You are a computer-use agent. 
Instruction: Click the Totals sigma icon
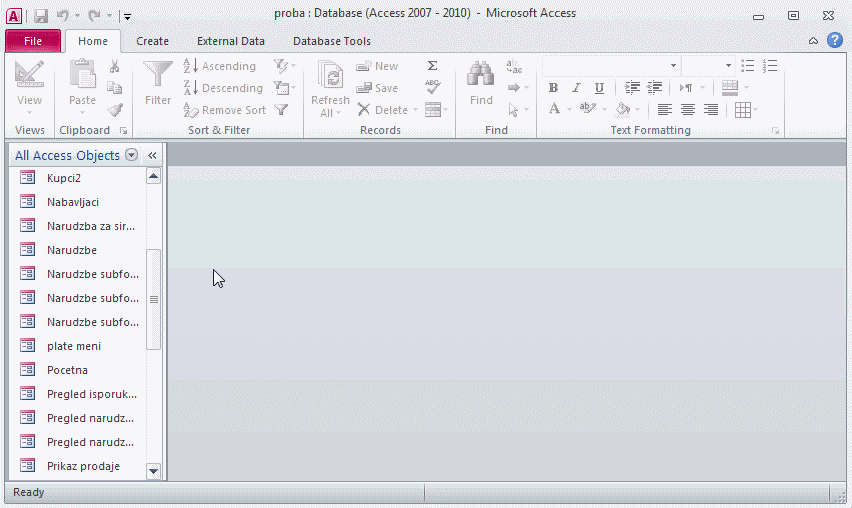click(433, 66)
